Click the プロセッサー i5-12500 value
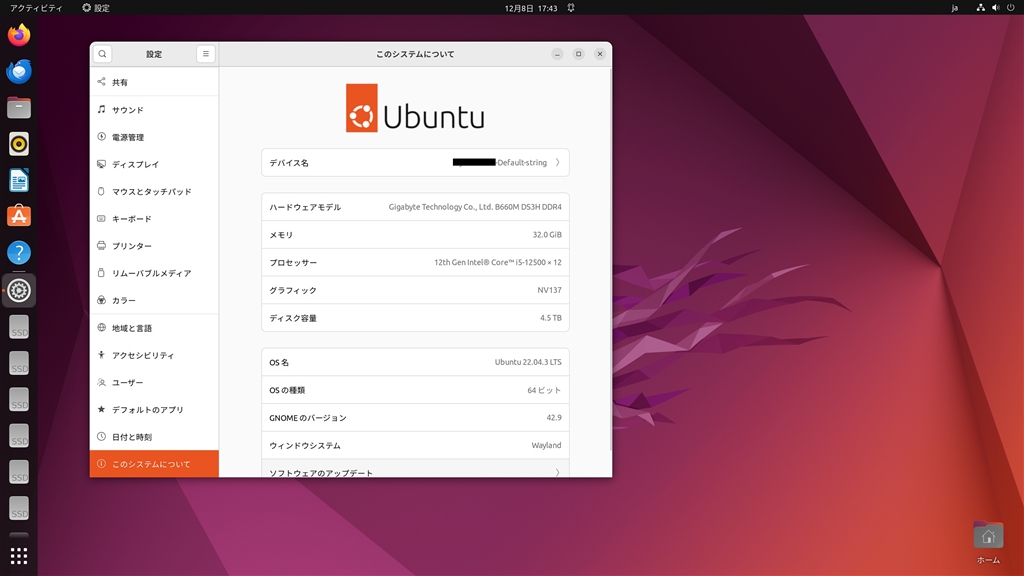The image size is (1024, 576). click(498, 263)
